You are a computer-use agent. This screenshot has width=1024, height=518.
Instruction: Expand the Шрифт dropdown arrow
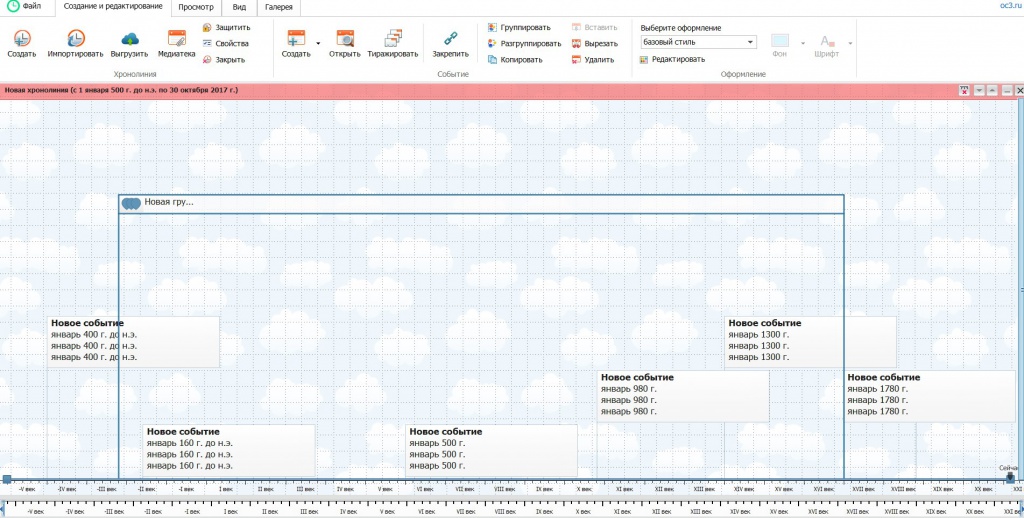click(x=850, y=44)
